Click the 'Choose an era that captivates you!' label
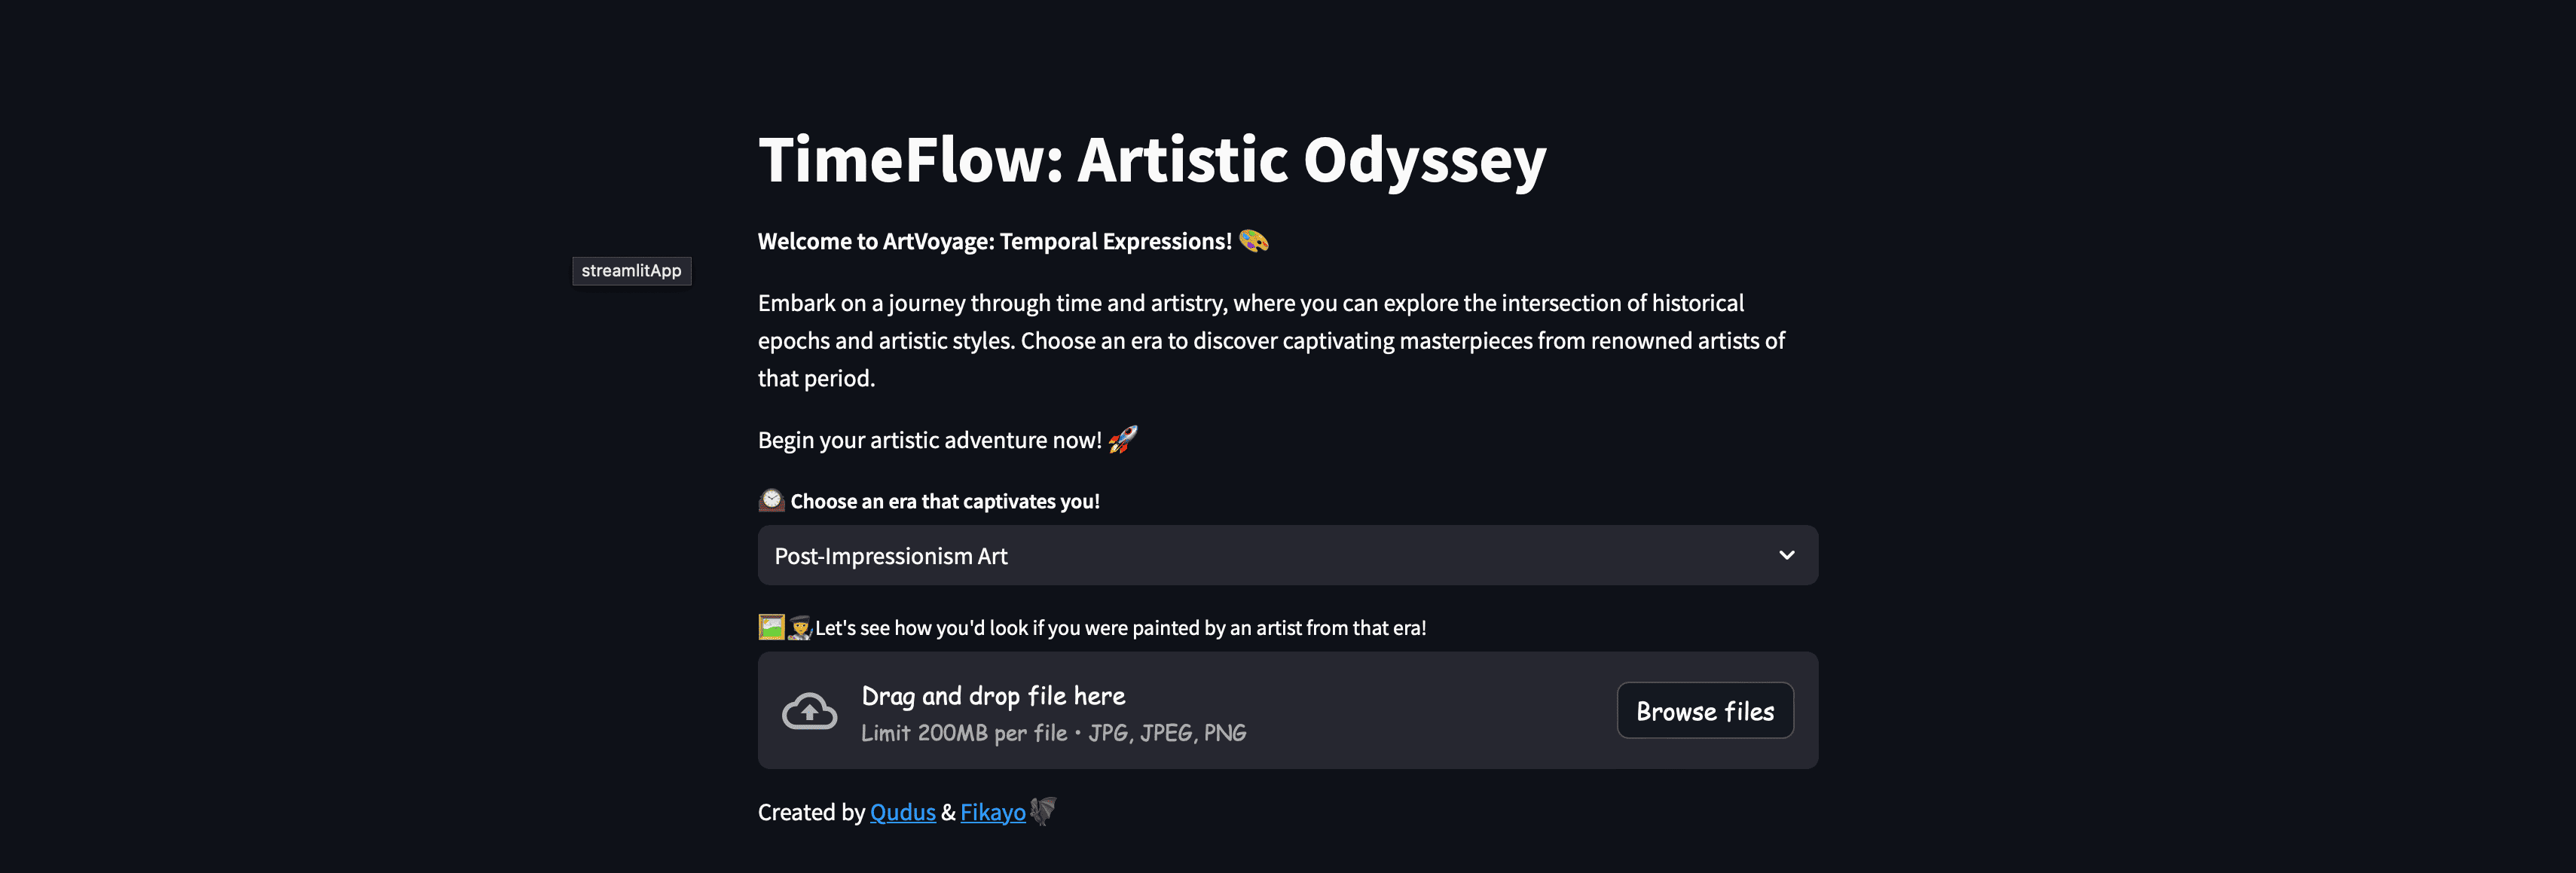 click(944, 501)
